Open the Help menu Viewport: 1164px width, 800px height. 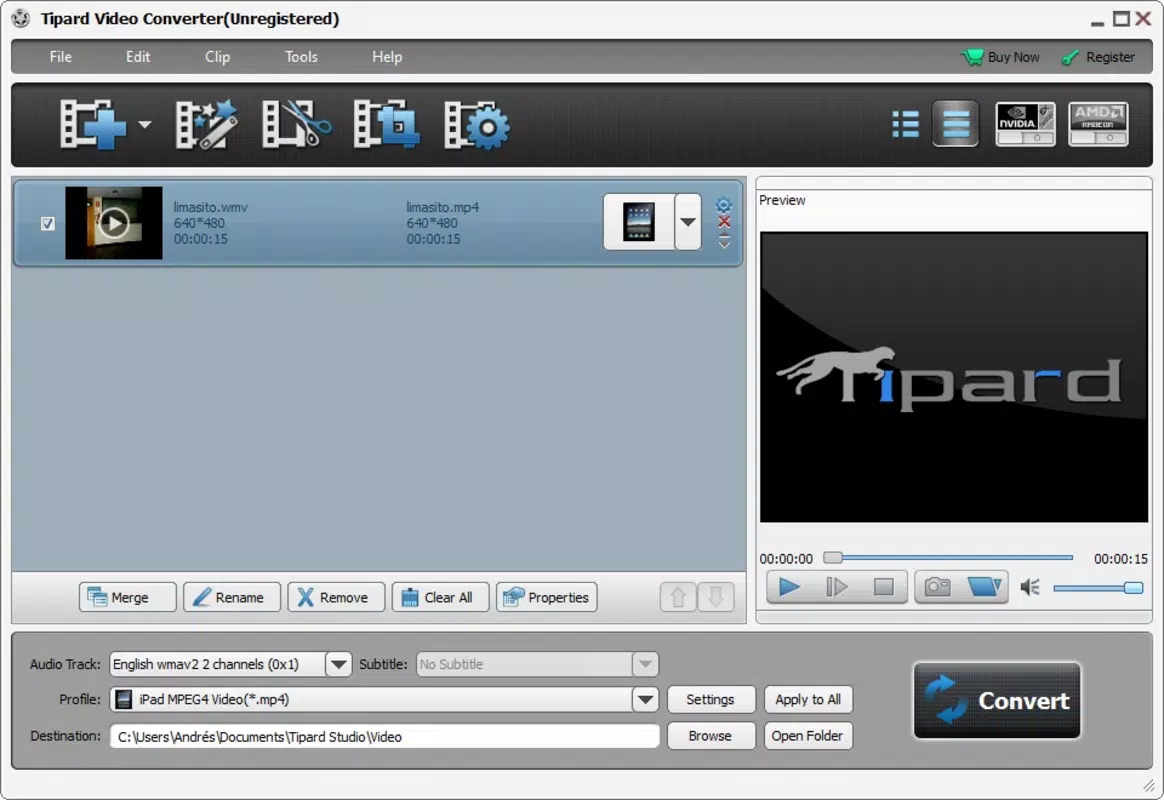387,56
